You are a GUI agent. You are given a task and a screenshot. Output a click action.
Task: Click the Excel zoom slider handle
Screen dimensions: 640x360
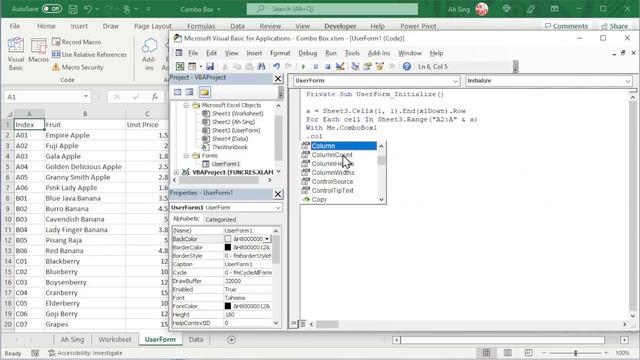[576, 353]
